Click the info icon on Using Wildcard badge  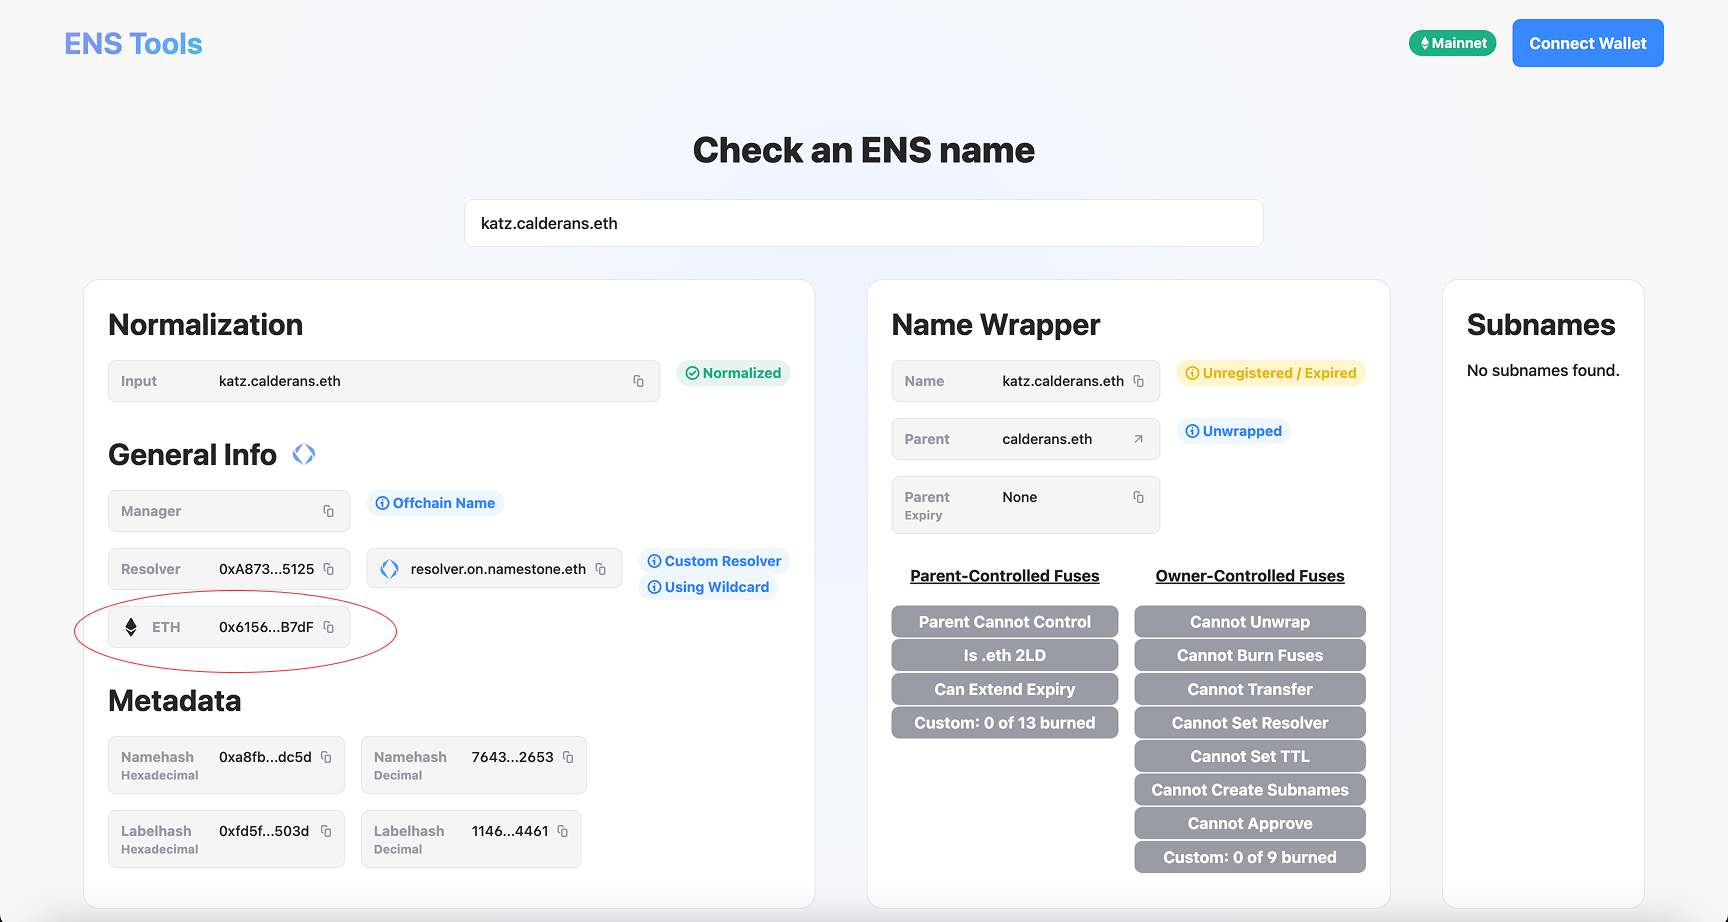654,587
